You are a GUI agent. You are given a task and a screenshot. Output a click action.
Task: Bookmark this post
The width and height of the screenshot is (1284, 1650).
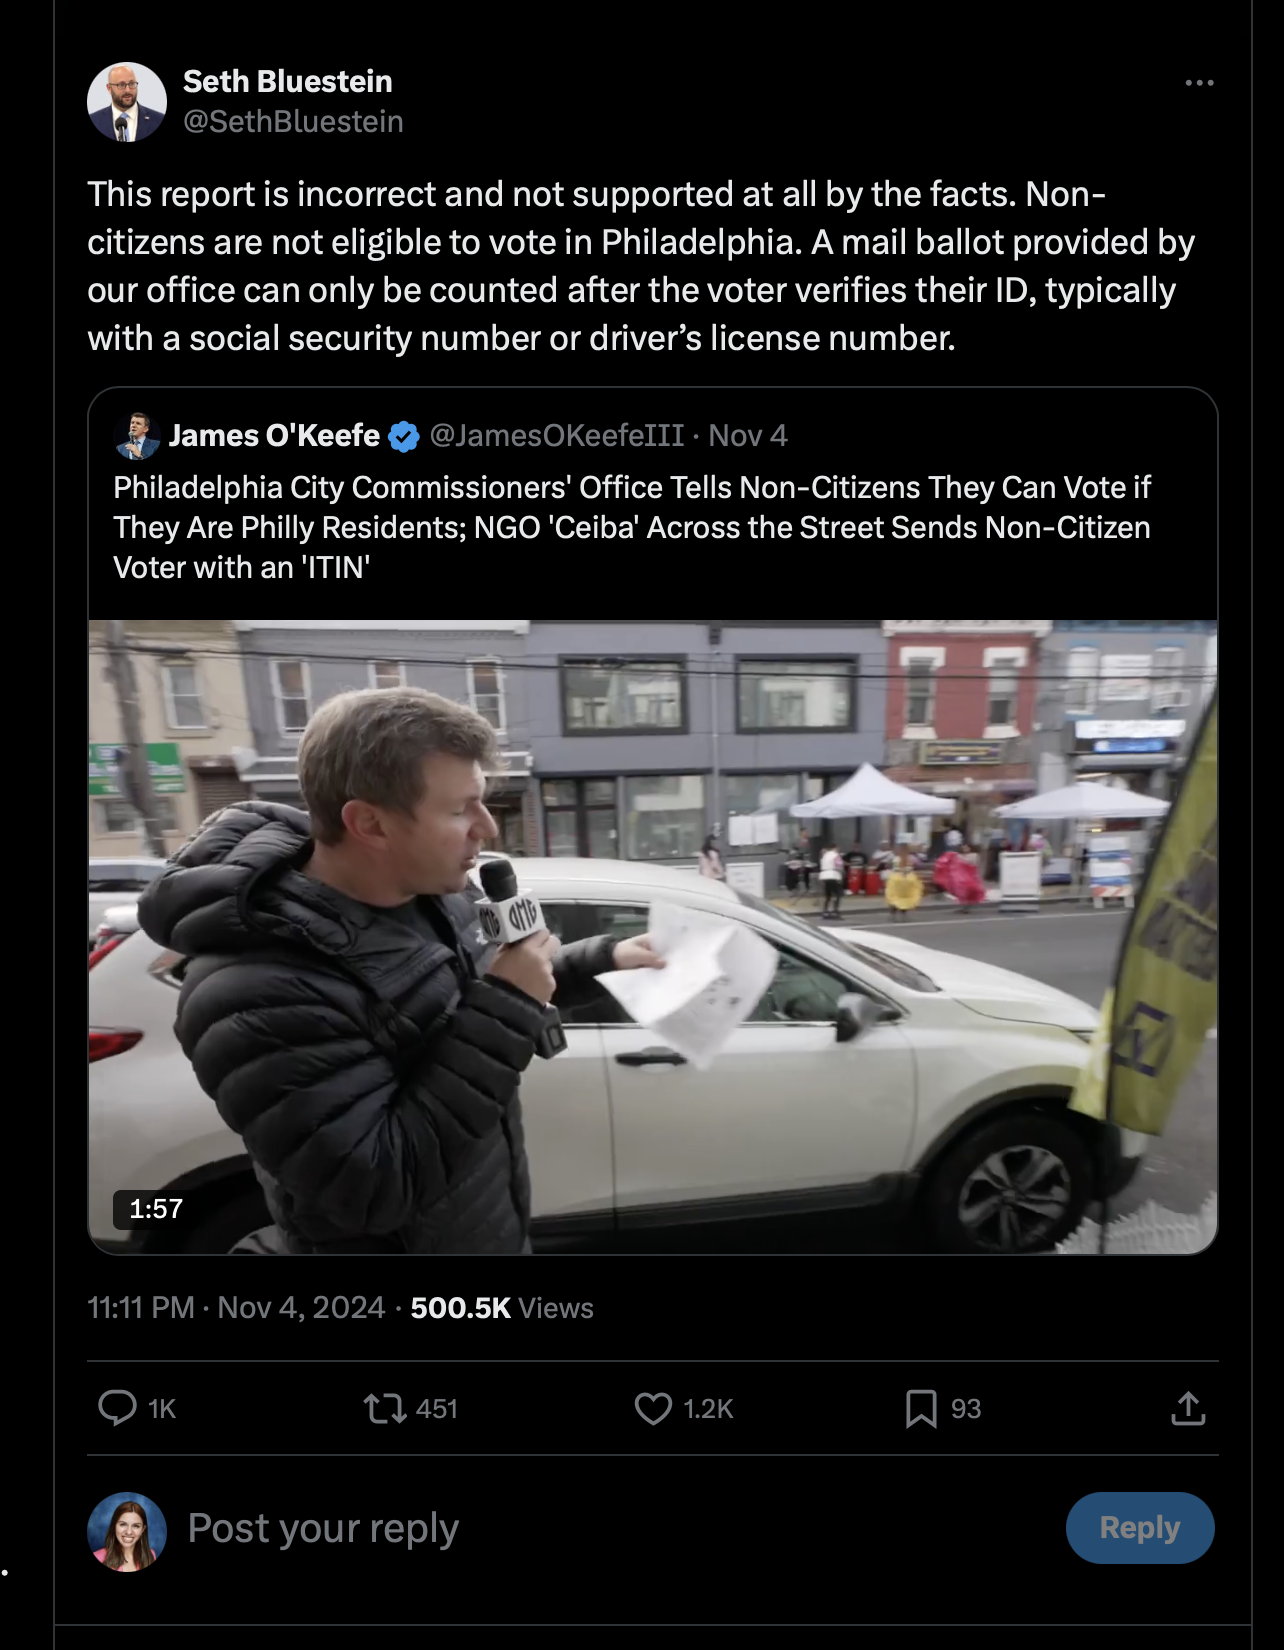coord(921,1409)
